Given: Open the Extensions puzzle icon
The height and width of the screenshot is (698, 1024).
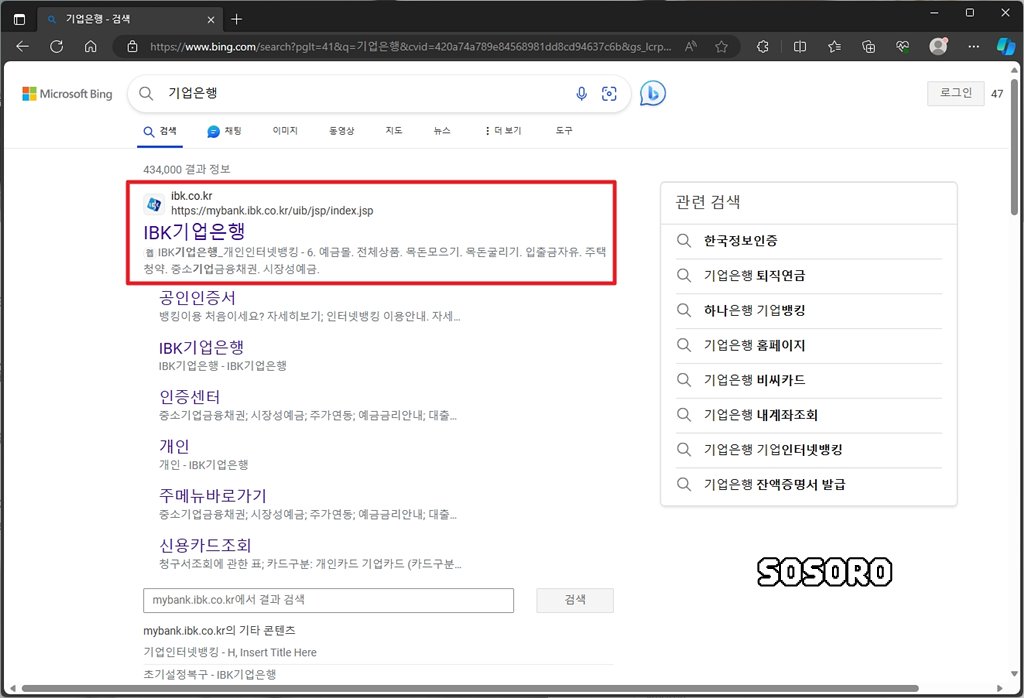Looking at the screenshot, I should [x=762, y=46].
